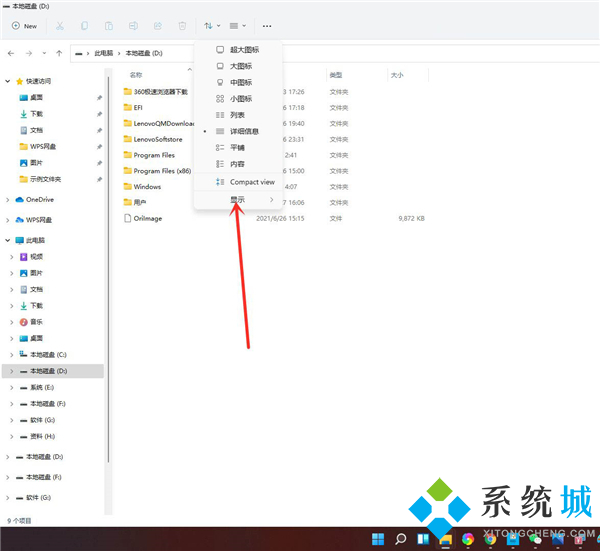
Task: Click the Share icon in toolbar
Action: [x=158, y=26]
